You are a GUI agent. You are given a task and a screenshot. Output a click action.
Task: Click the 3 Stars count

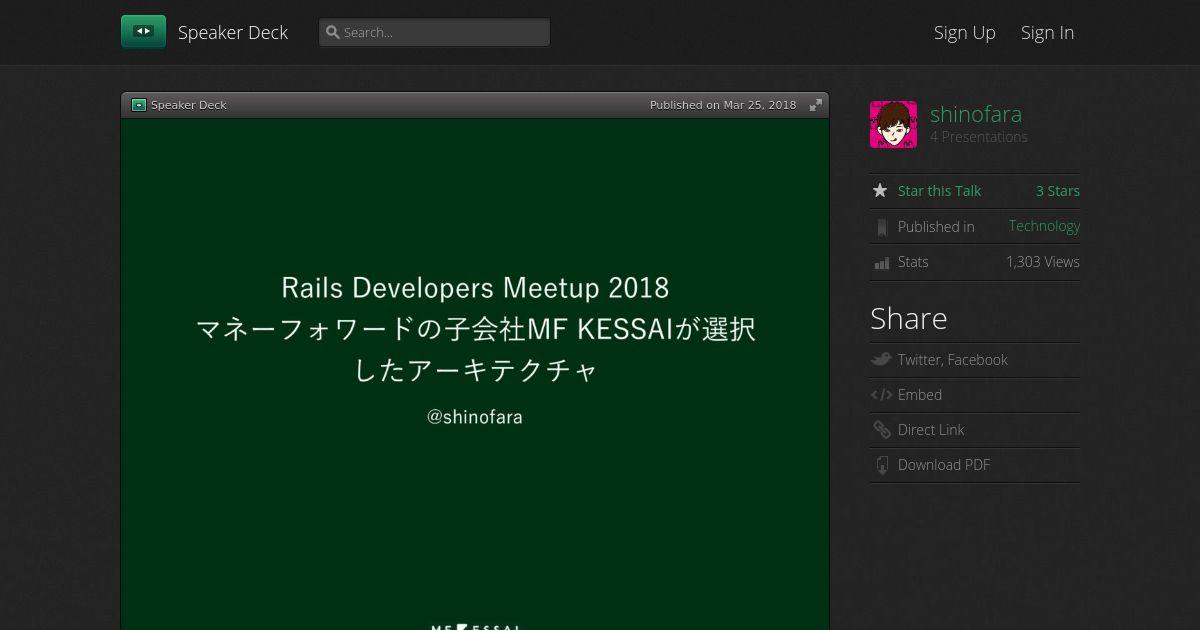click(x=1058, y=191)
